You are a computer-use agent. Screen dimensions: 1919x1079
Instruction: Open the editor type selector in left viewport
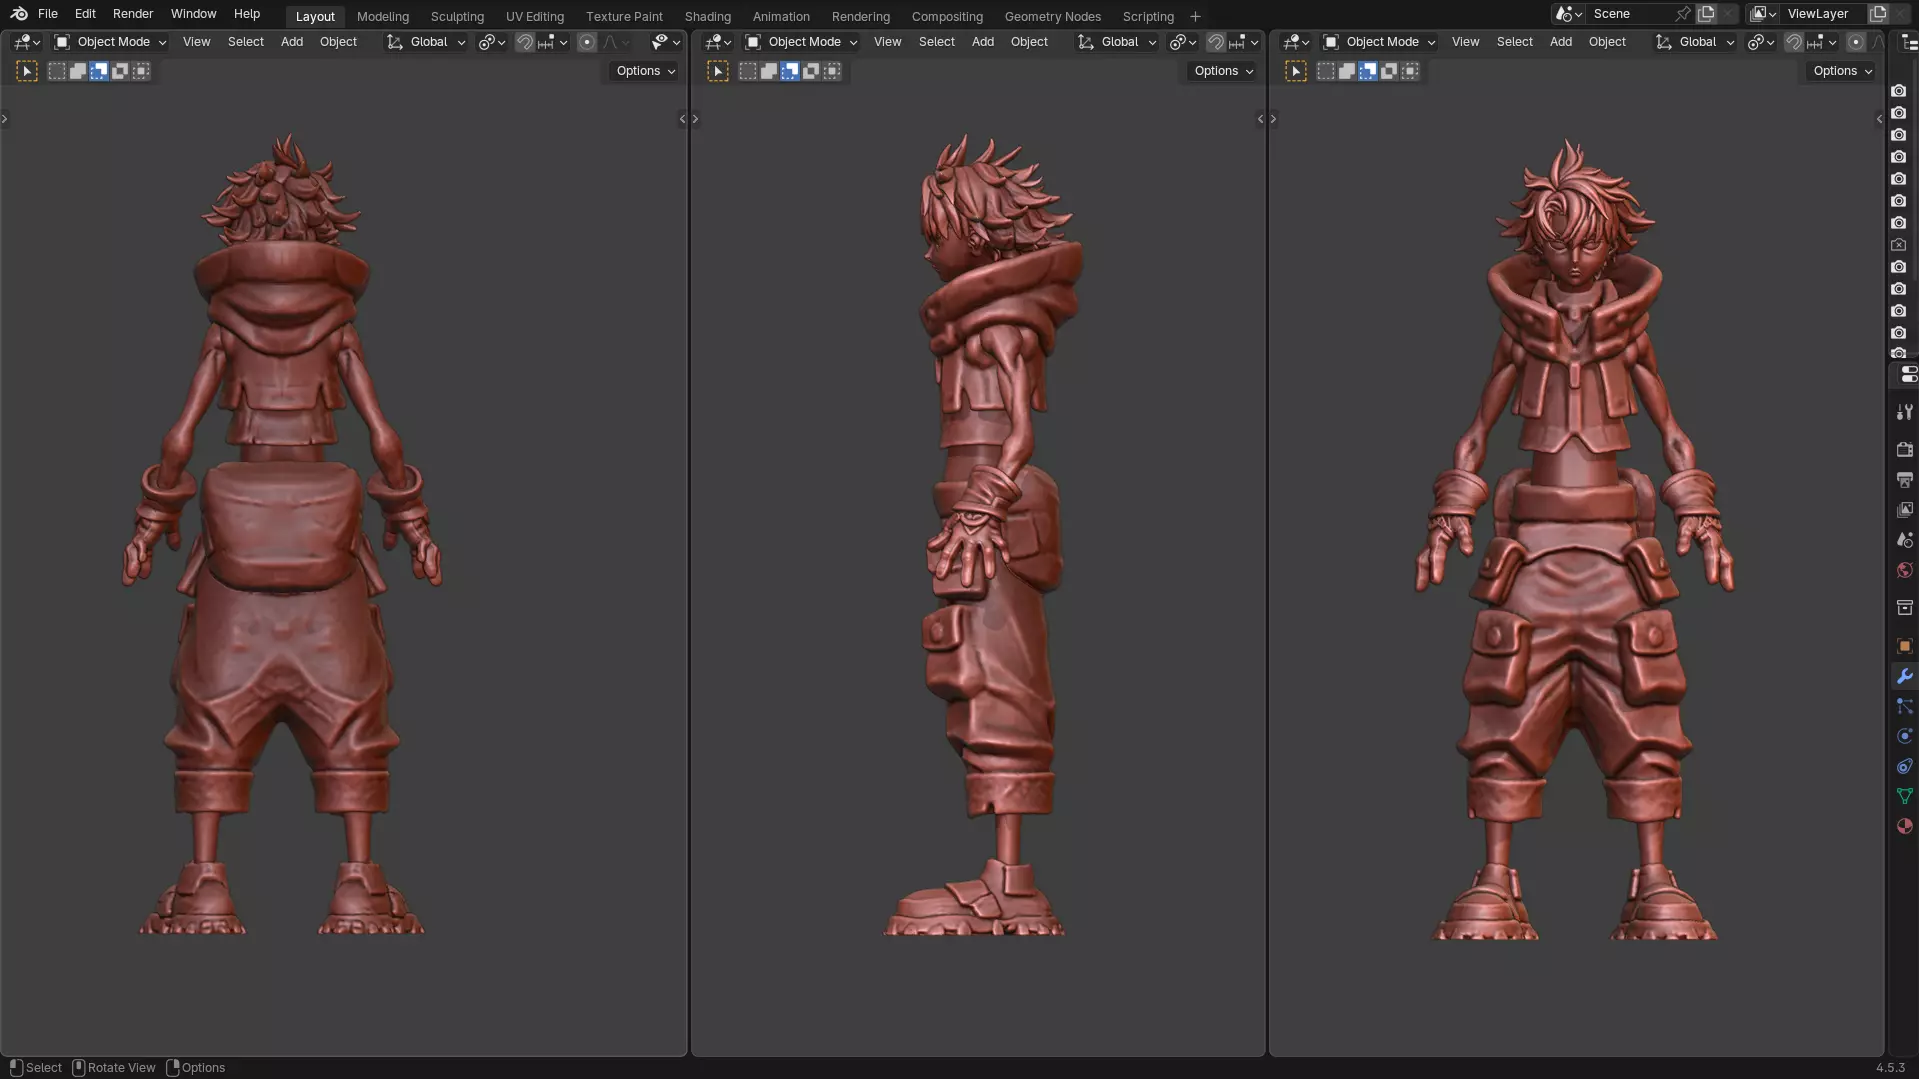(x=27, y=42)
